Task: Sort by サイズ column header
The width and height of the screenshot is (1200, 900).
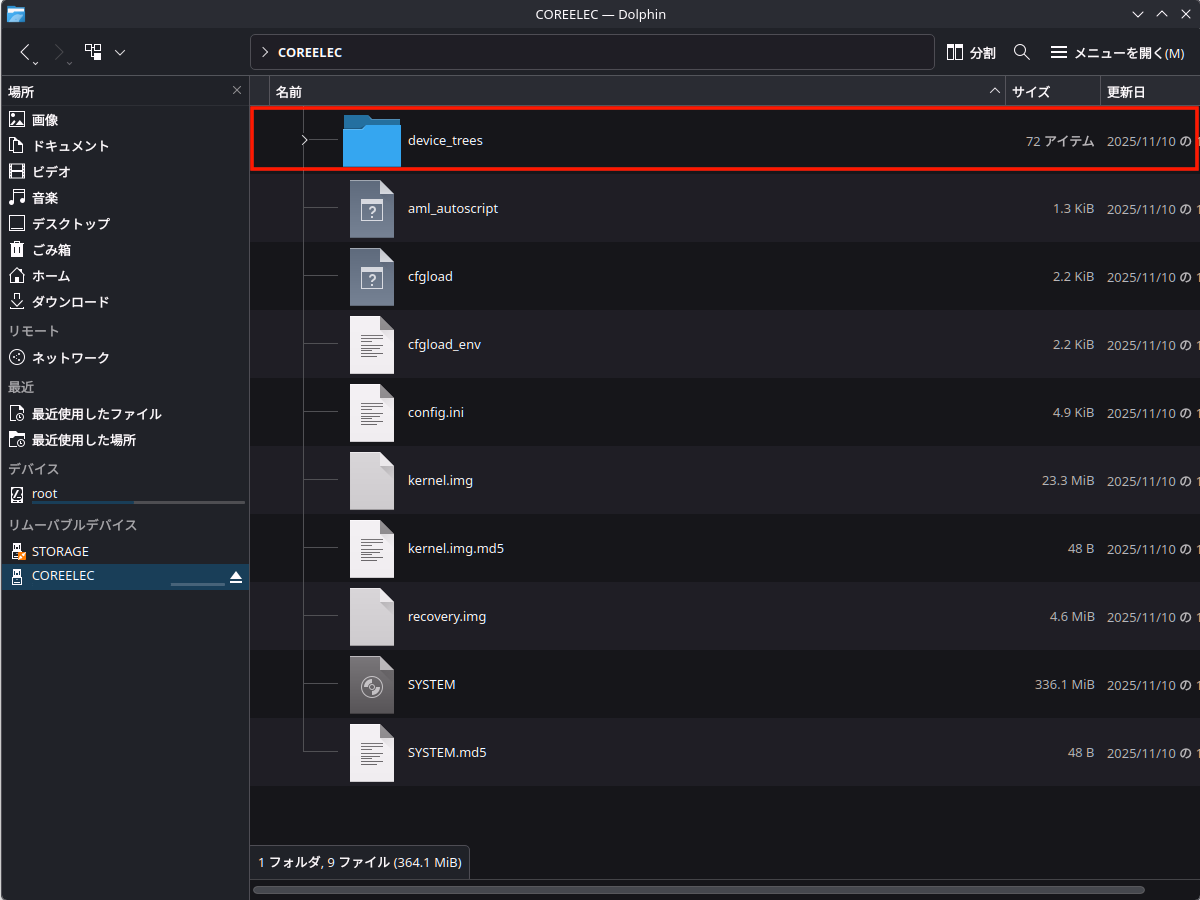Action: [x=1052, y=91]
